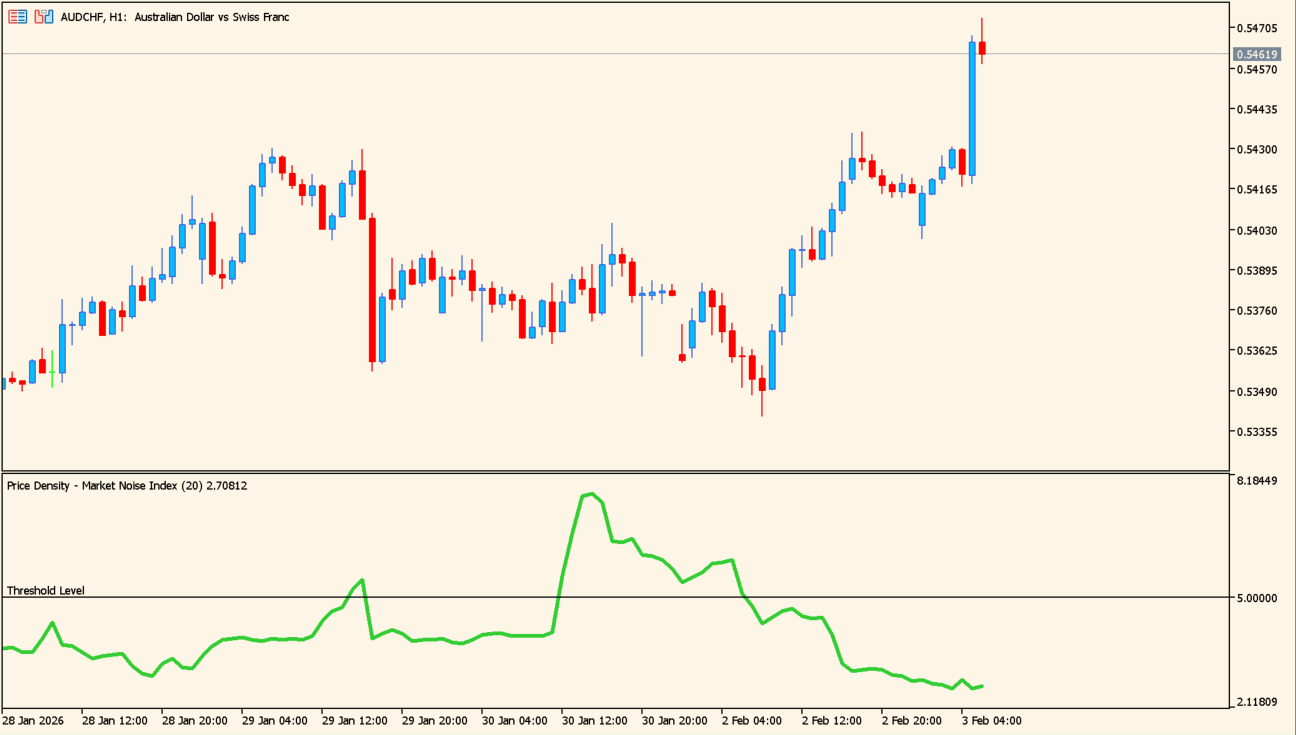Click the Threshold Level label
Screen dimensions: 1296x735
click(x=46, y=590)
